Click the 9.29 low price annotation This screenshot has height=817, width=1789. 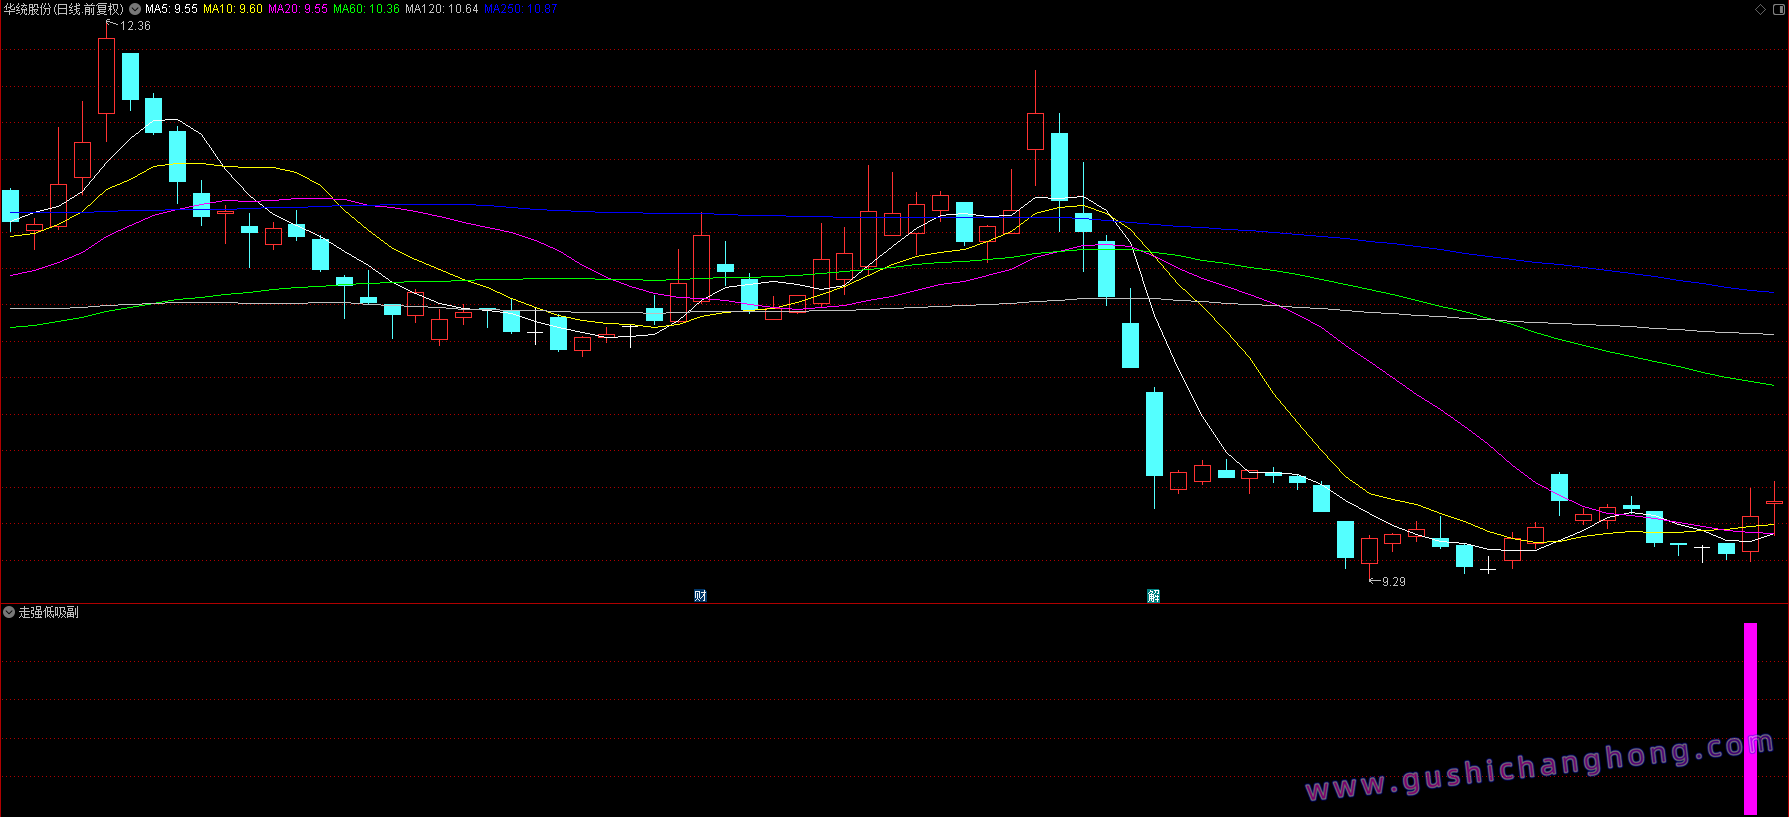click(x=1393, y=582)
